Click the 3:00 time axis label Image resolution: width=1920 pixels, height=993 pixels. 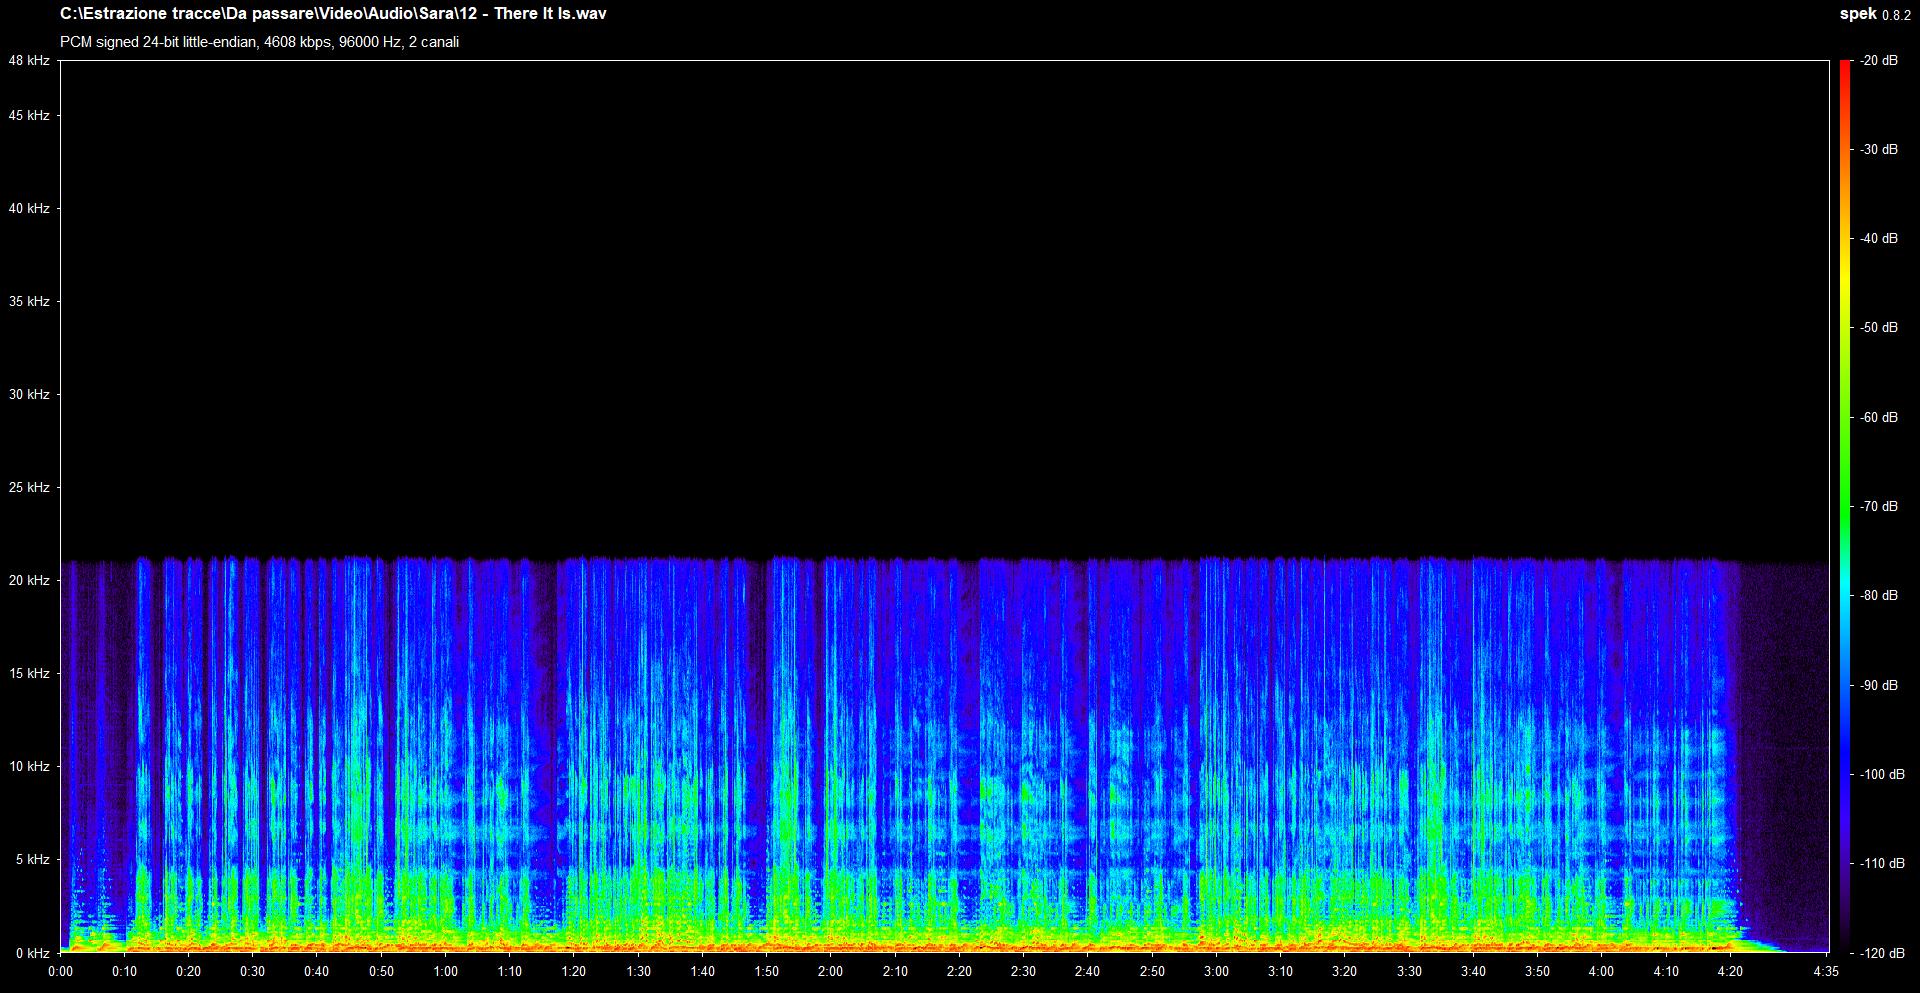pos(1216,972)
